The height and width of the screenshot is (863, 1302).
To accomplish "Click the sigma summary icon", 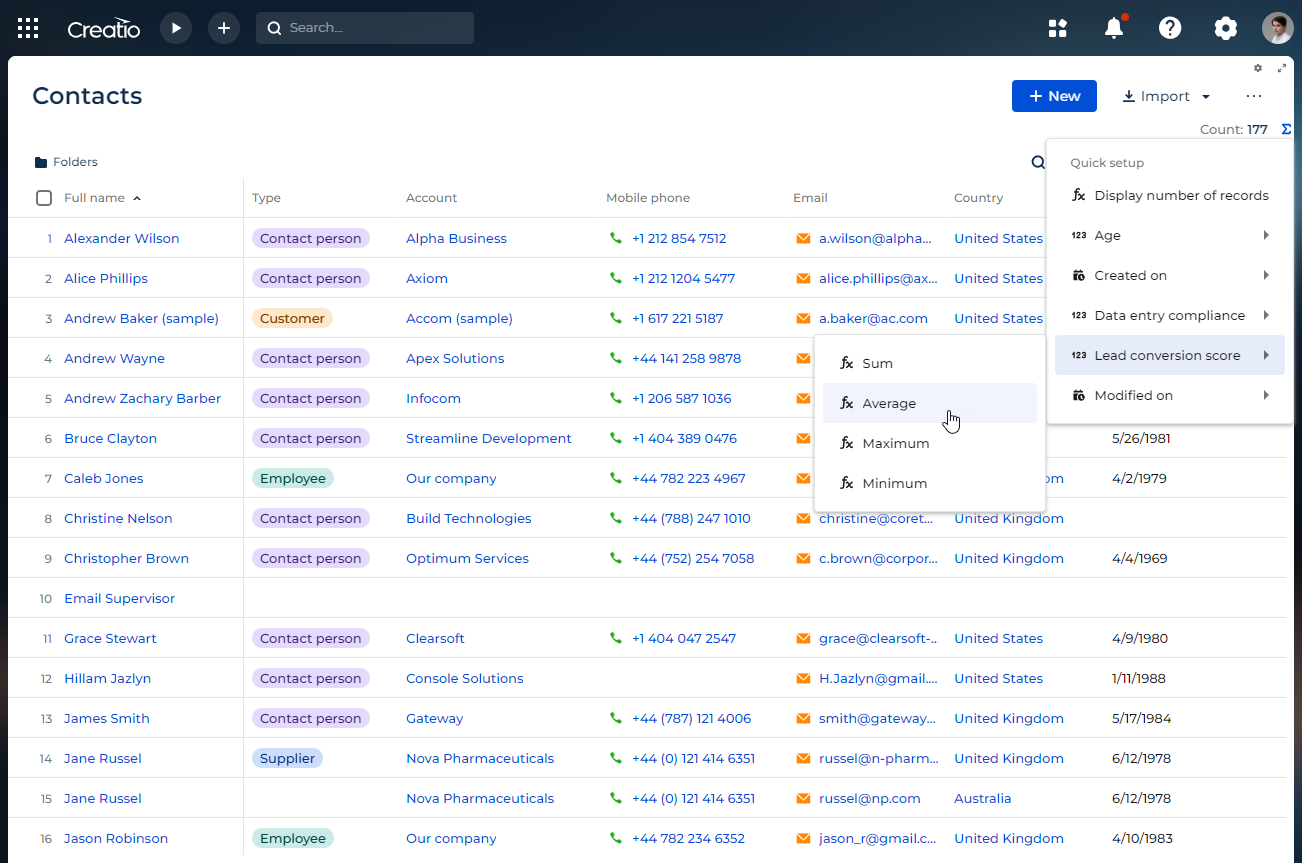I will (1286, 129).
